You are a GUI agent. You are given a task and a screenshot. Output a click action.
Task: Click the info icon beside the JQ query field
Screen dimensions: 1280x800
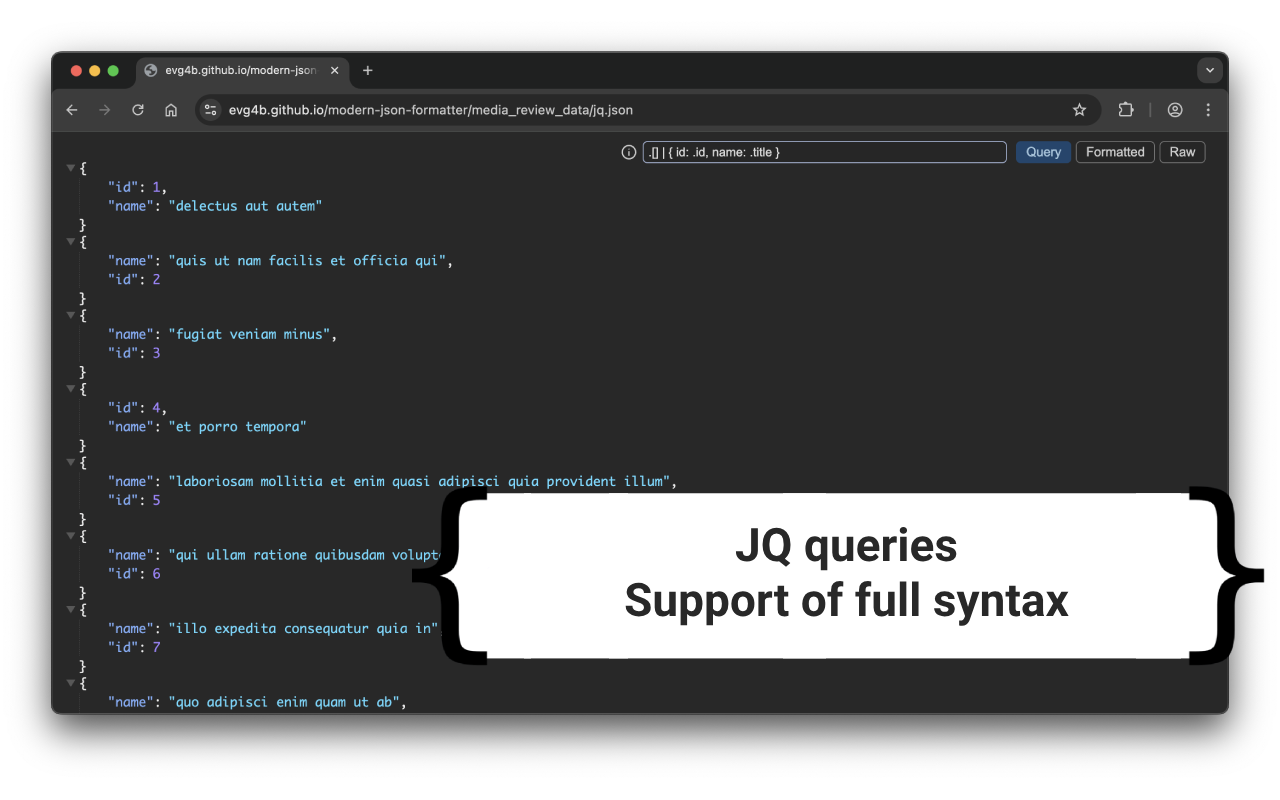click(628, 152)
